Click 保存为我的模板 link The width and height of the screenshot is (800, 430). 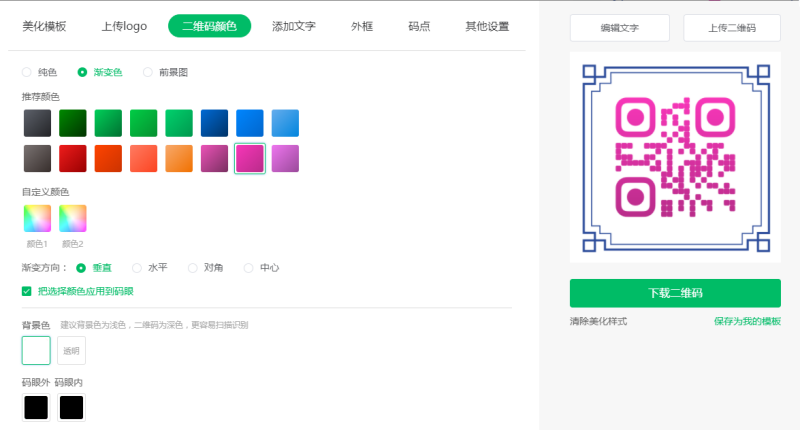[747, 321]
